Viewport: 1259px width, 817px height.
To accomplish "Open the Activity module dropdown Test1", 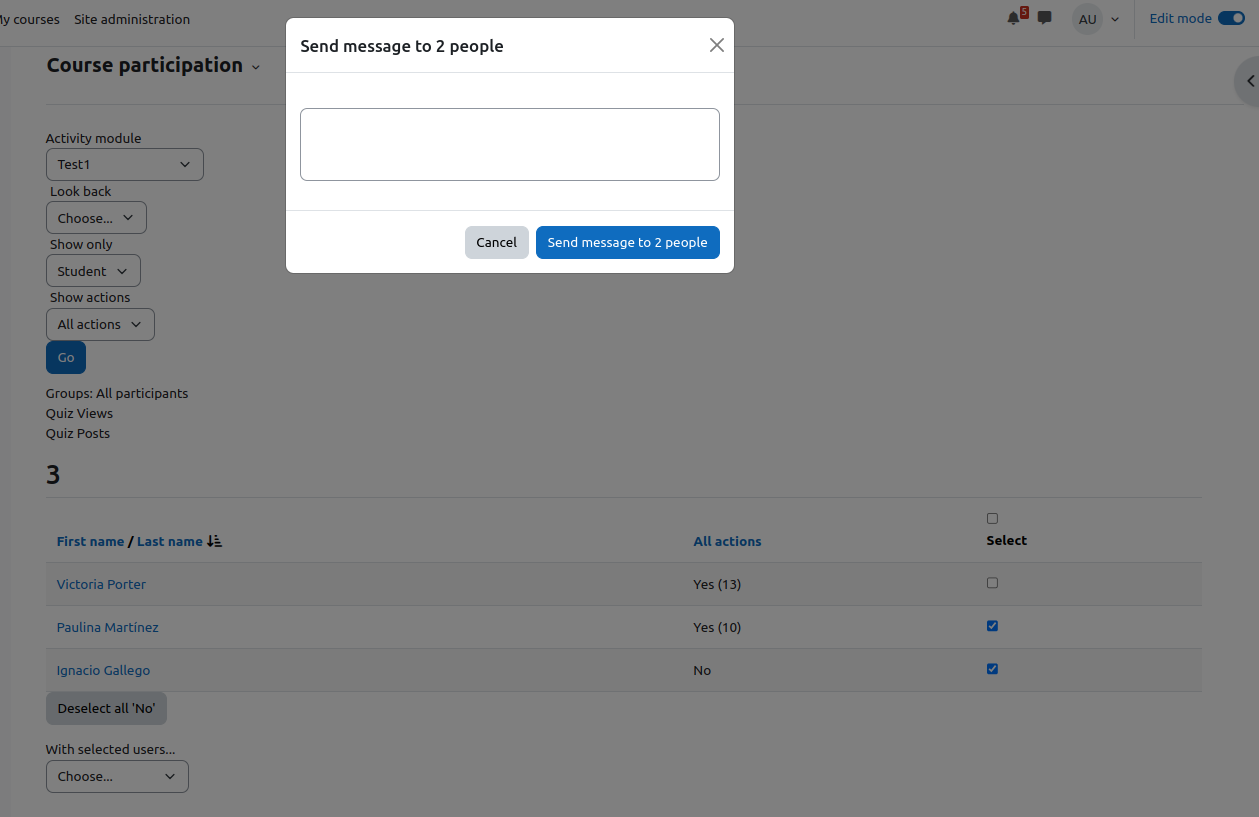I will click(x=125, y=164).
